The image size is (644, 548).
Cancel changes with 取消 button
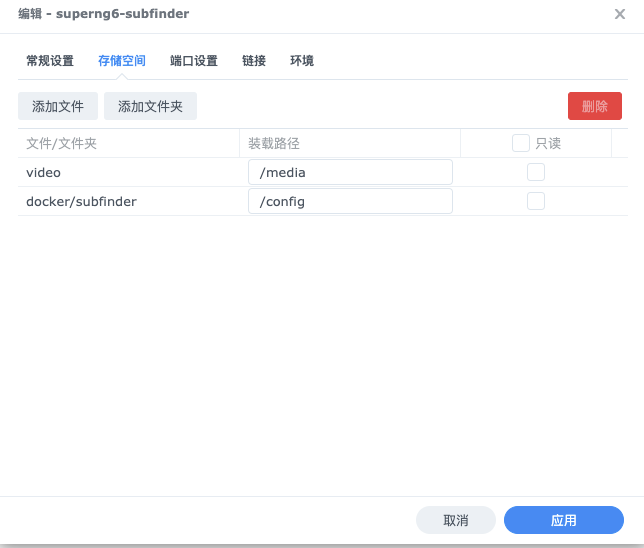pos(456,520)
